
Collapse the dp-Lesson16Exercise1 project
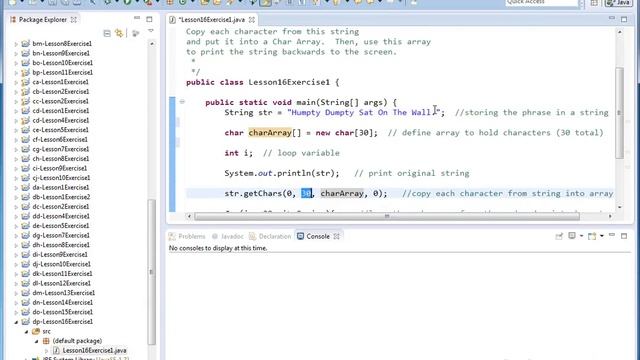coord(16,322)
